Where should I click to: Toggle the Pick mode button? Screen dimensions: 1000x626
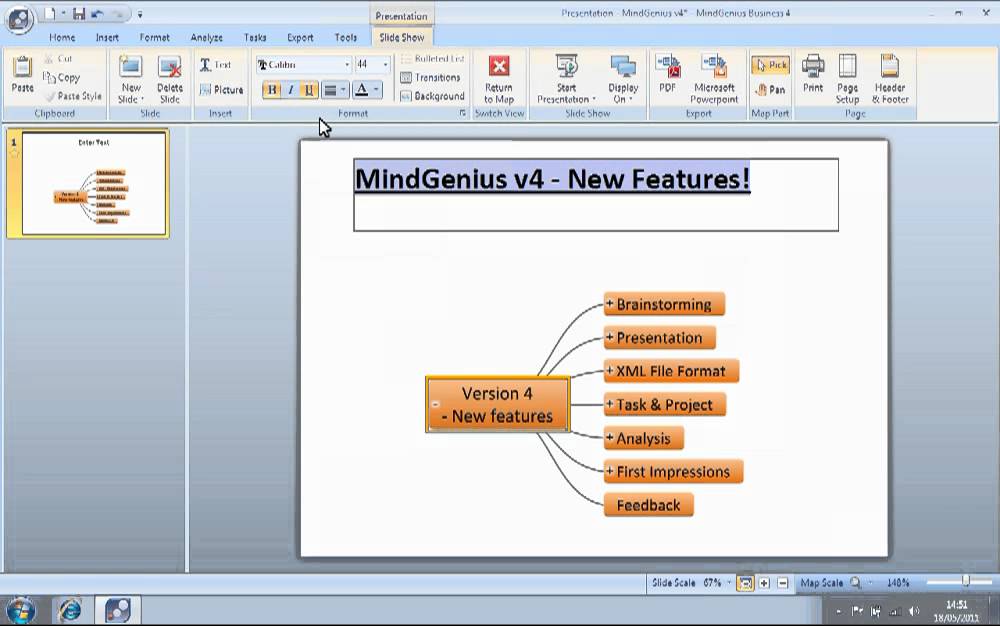(x=770, y=64)
